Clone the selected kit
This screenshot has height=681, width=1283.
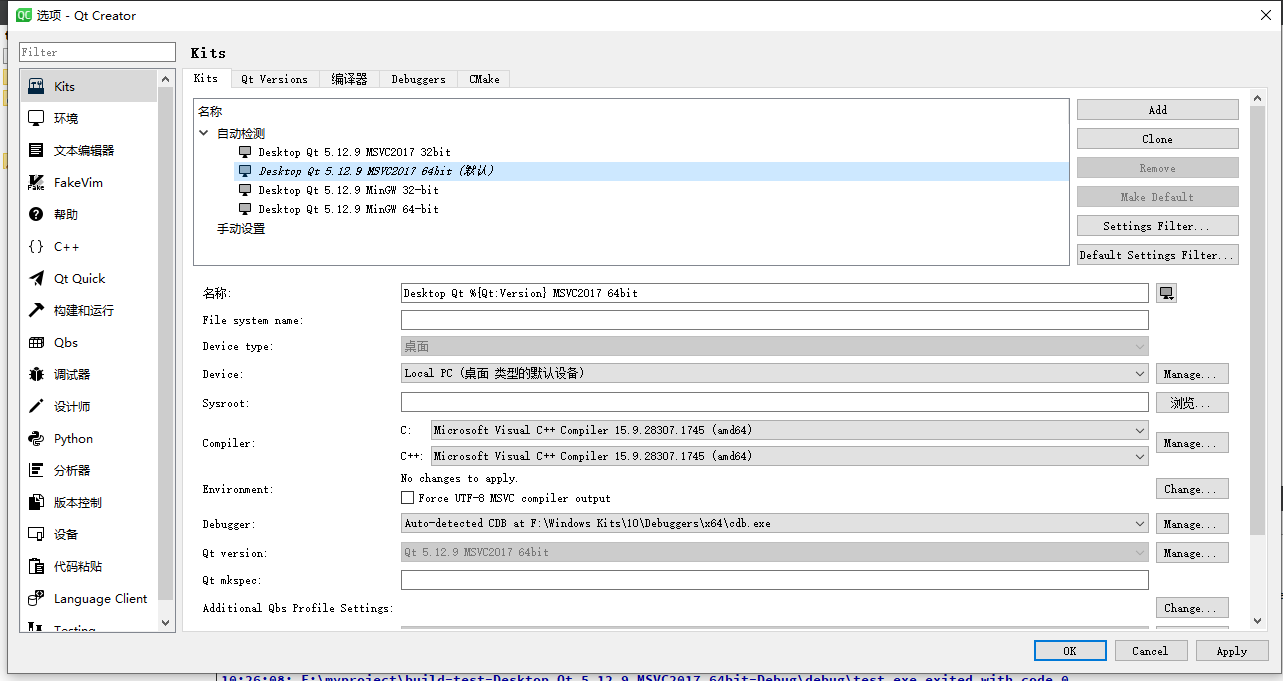click(x=1157, y=138)
